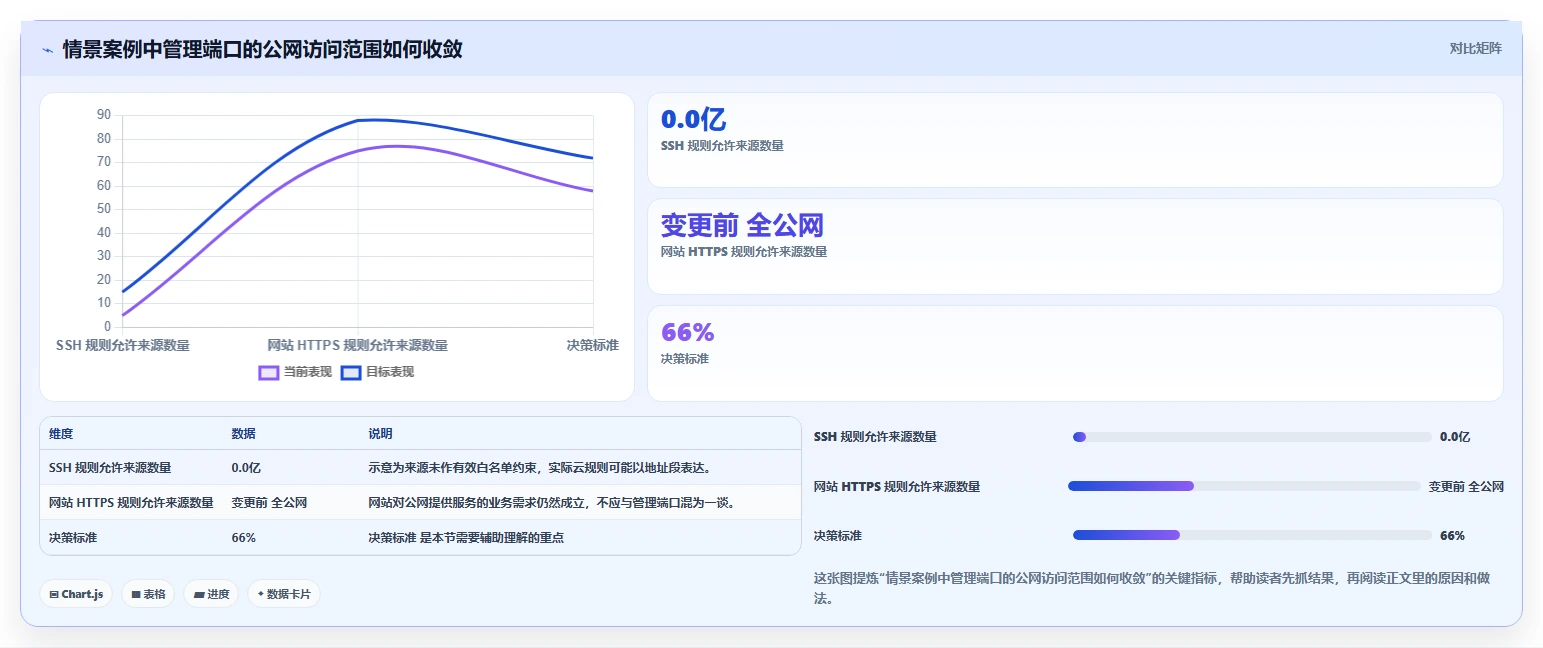
Task: Click chart x-axis label SSH 规则允许来源数量
Action: (x=123, y=345)
